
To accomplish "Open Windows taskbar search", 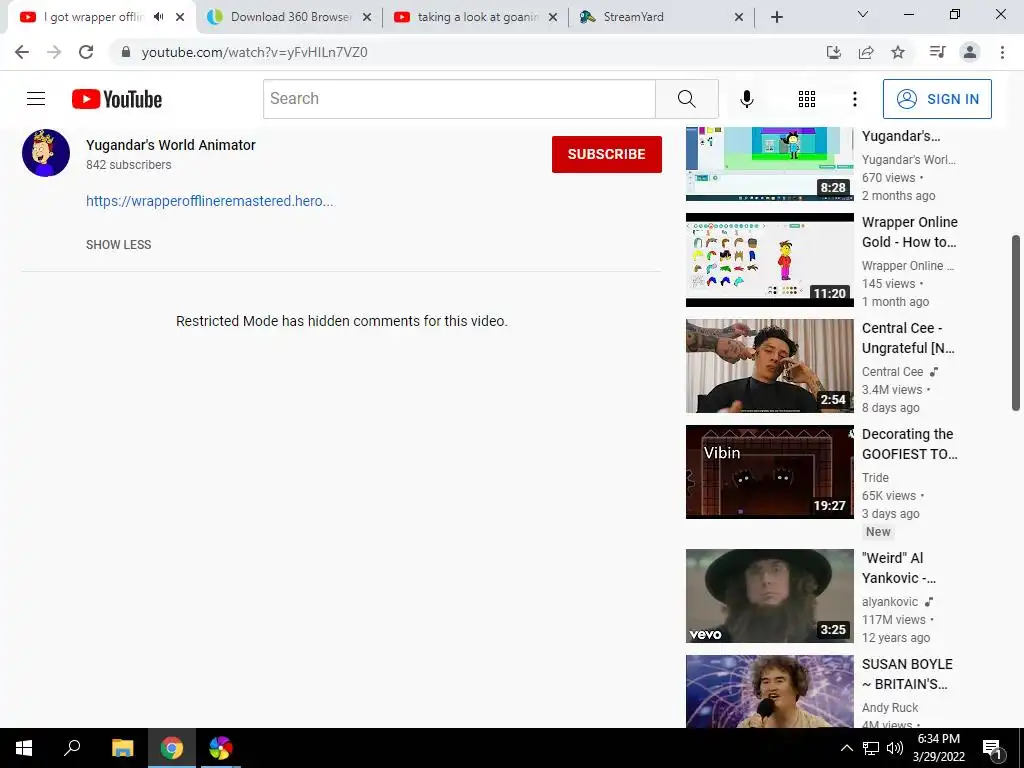I will 72,748.
